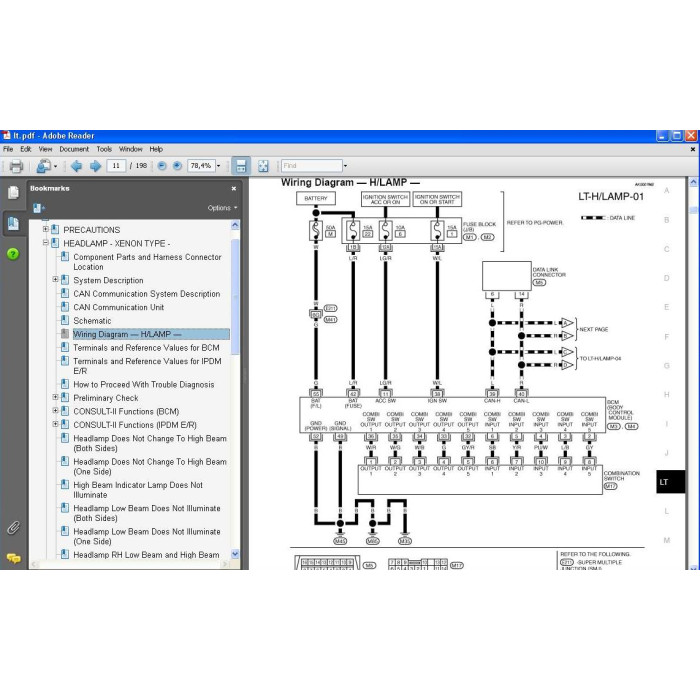This screenshot has height=700, width=700.
Task: Click the zoom out minus button
Action: click(x=162, y=166)
